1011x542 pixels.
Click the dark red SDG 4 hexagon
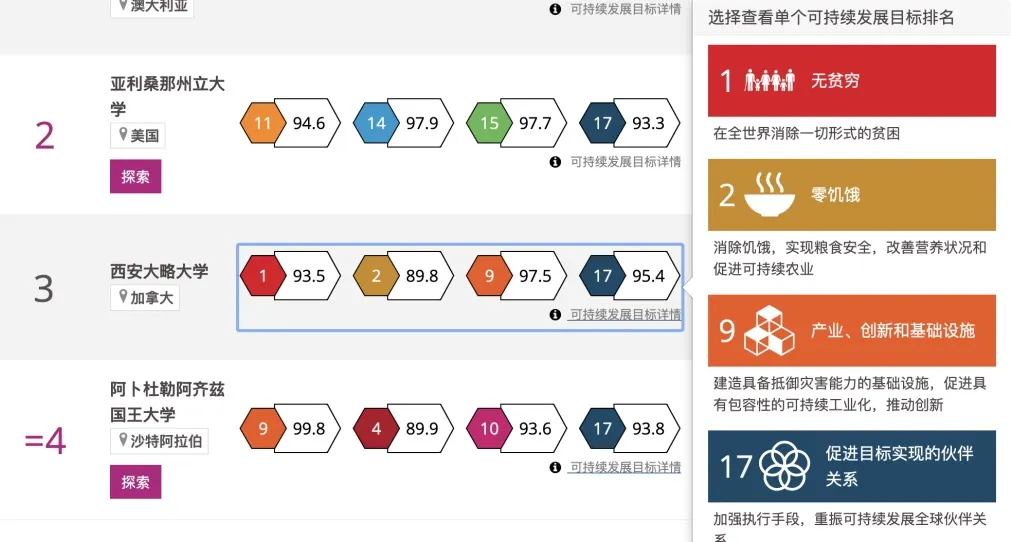point(376,429)
